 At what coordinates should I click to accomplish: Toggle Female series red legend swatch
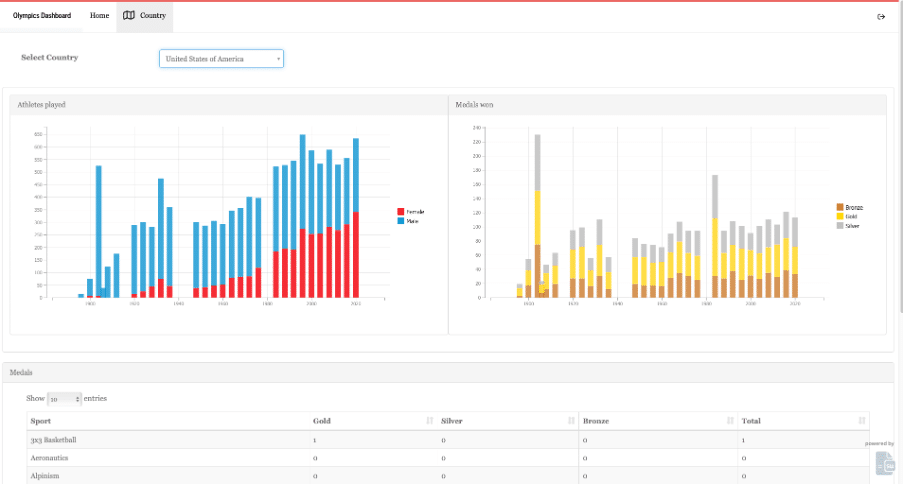(401, 212)
